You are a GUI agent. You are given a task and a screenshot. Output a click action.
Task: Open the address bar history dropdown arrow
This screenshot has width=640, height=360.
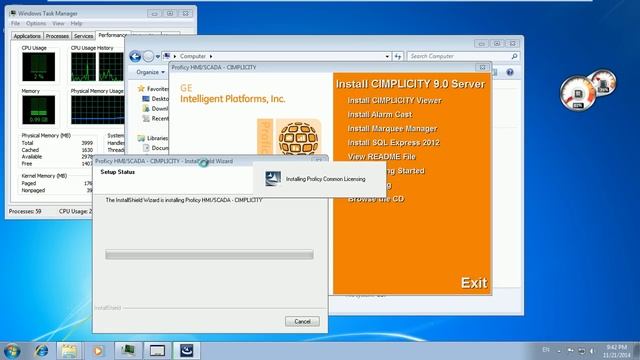point(387,56)
